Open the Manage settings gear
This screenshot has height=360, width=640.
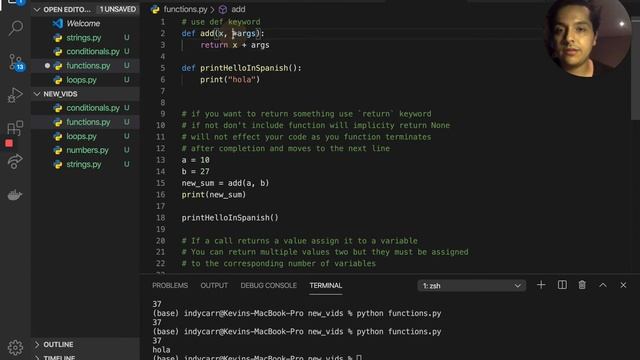[15, 347]
